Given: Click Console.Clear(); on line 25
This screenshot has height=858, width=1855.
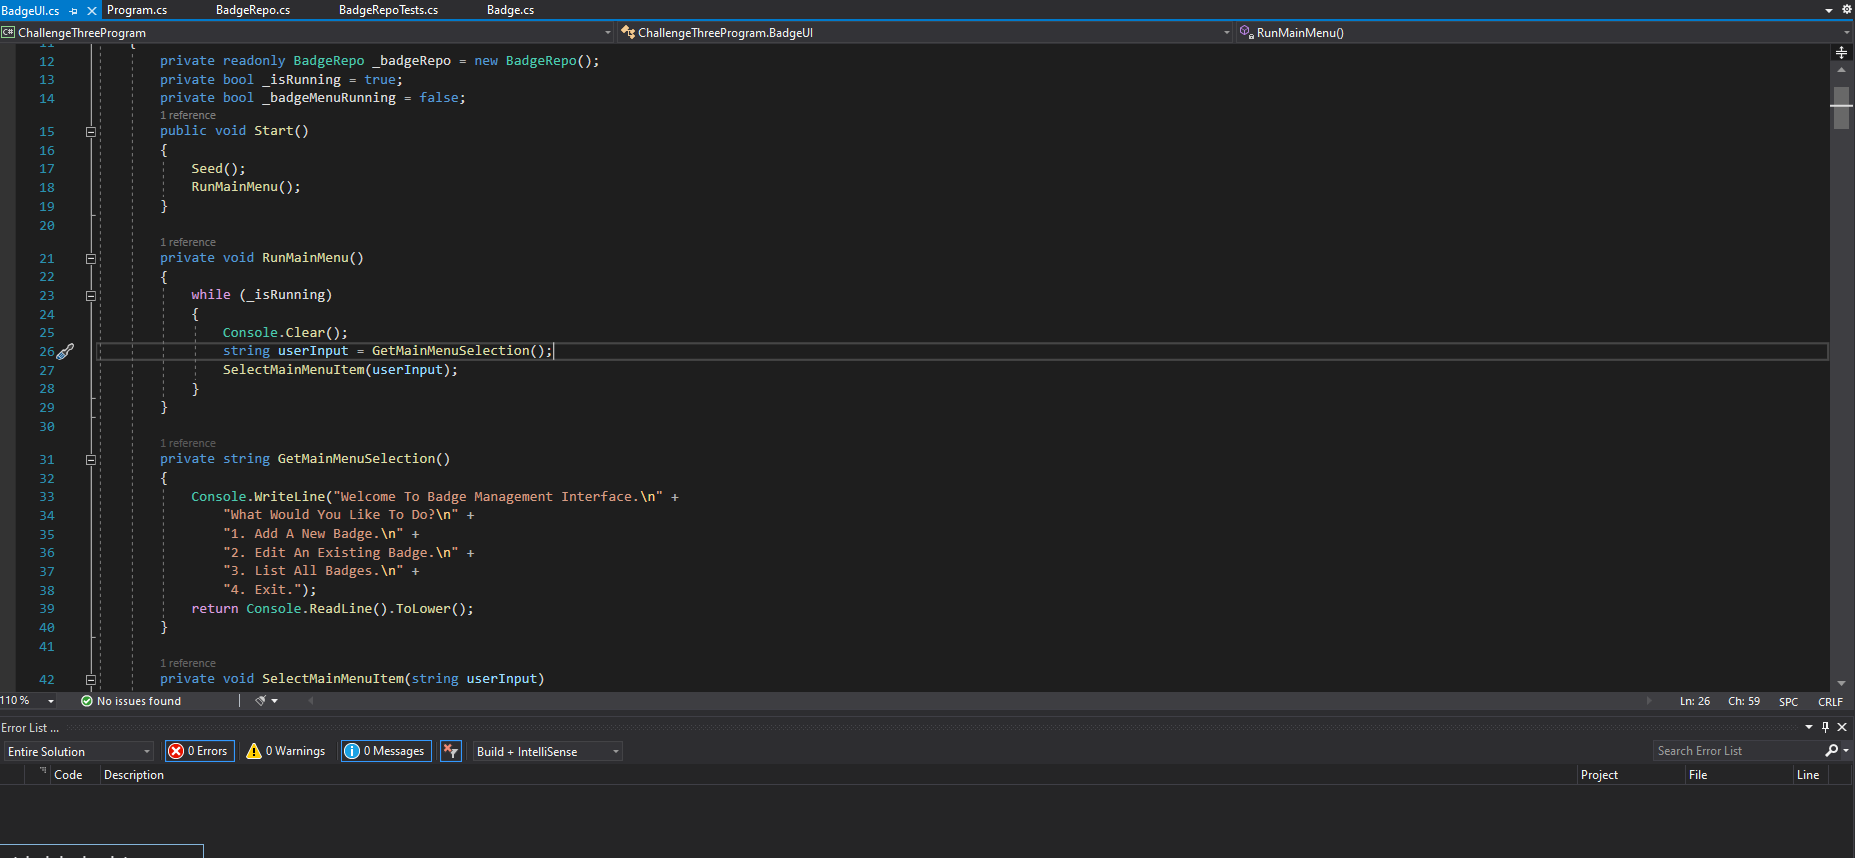Looking at the screenshot, I should point(285,333).
